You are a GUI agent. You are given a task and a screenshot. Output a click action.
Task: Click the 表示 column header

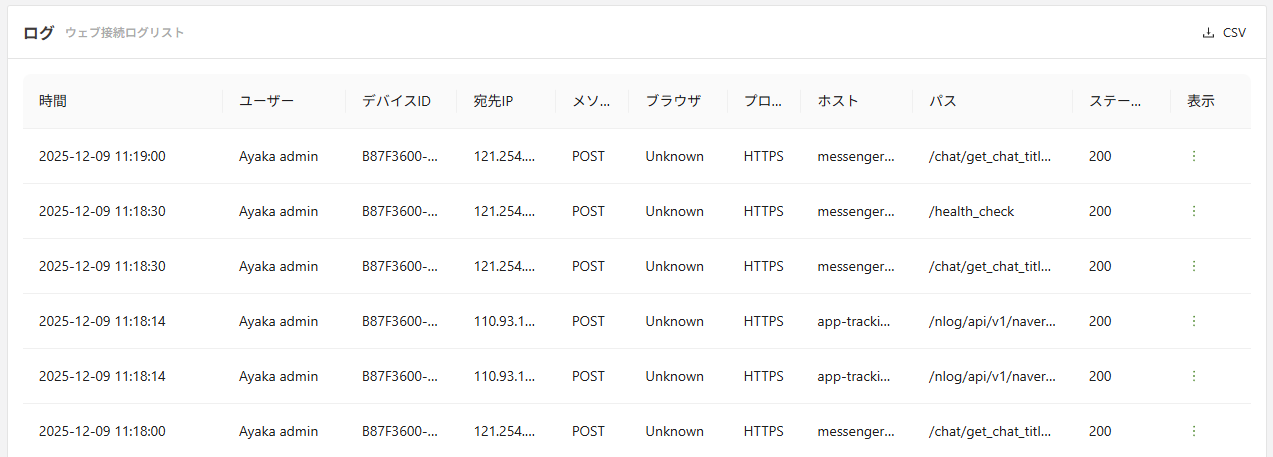1201,101
